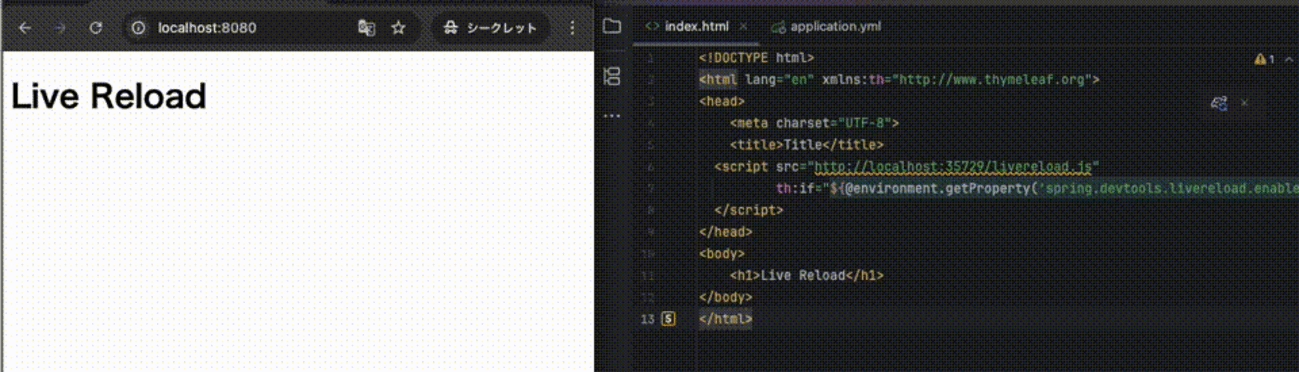Click the closing </head> tag
This screenshot has width=1299, height=372.
coord(725,232)
